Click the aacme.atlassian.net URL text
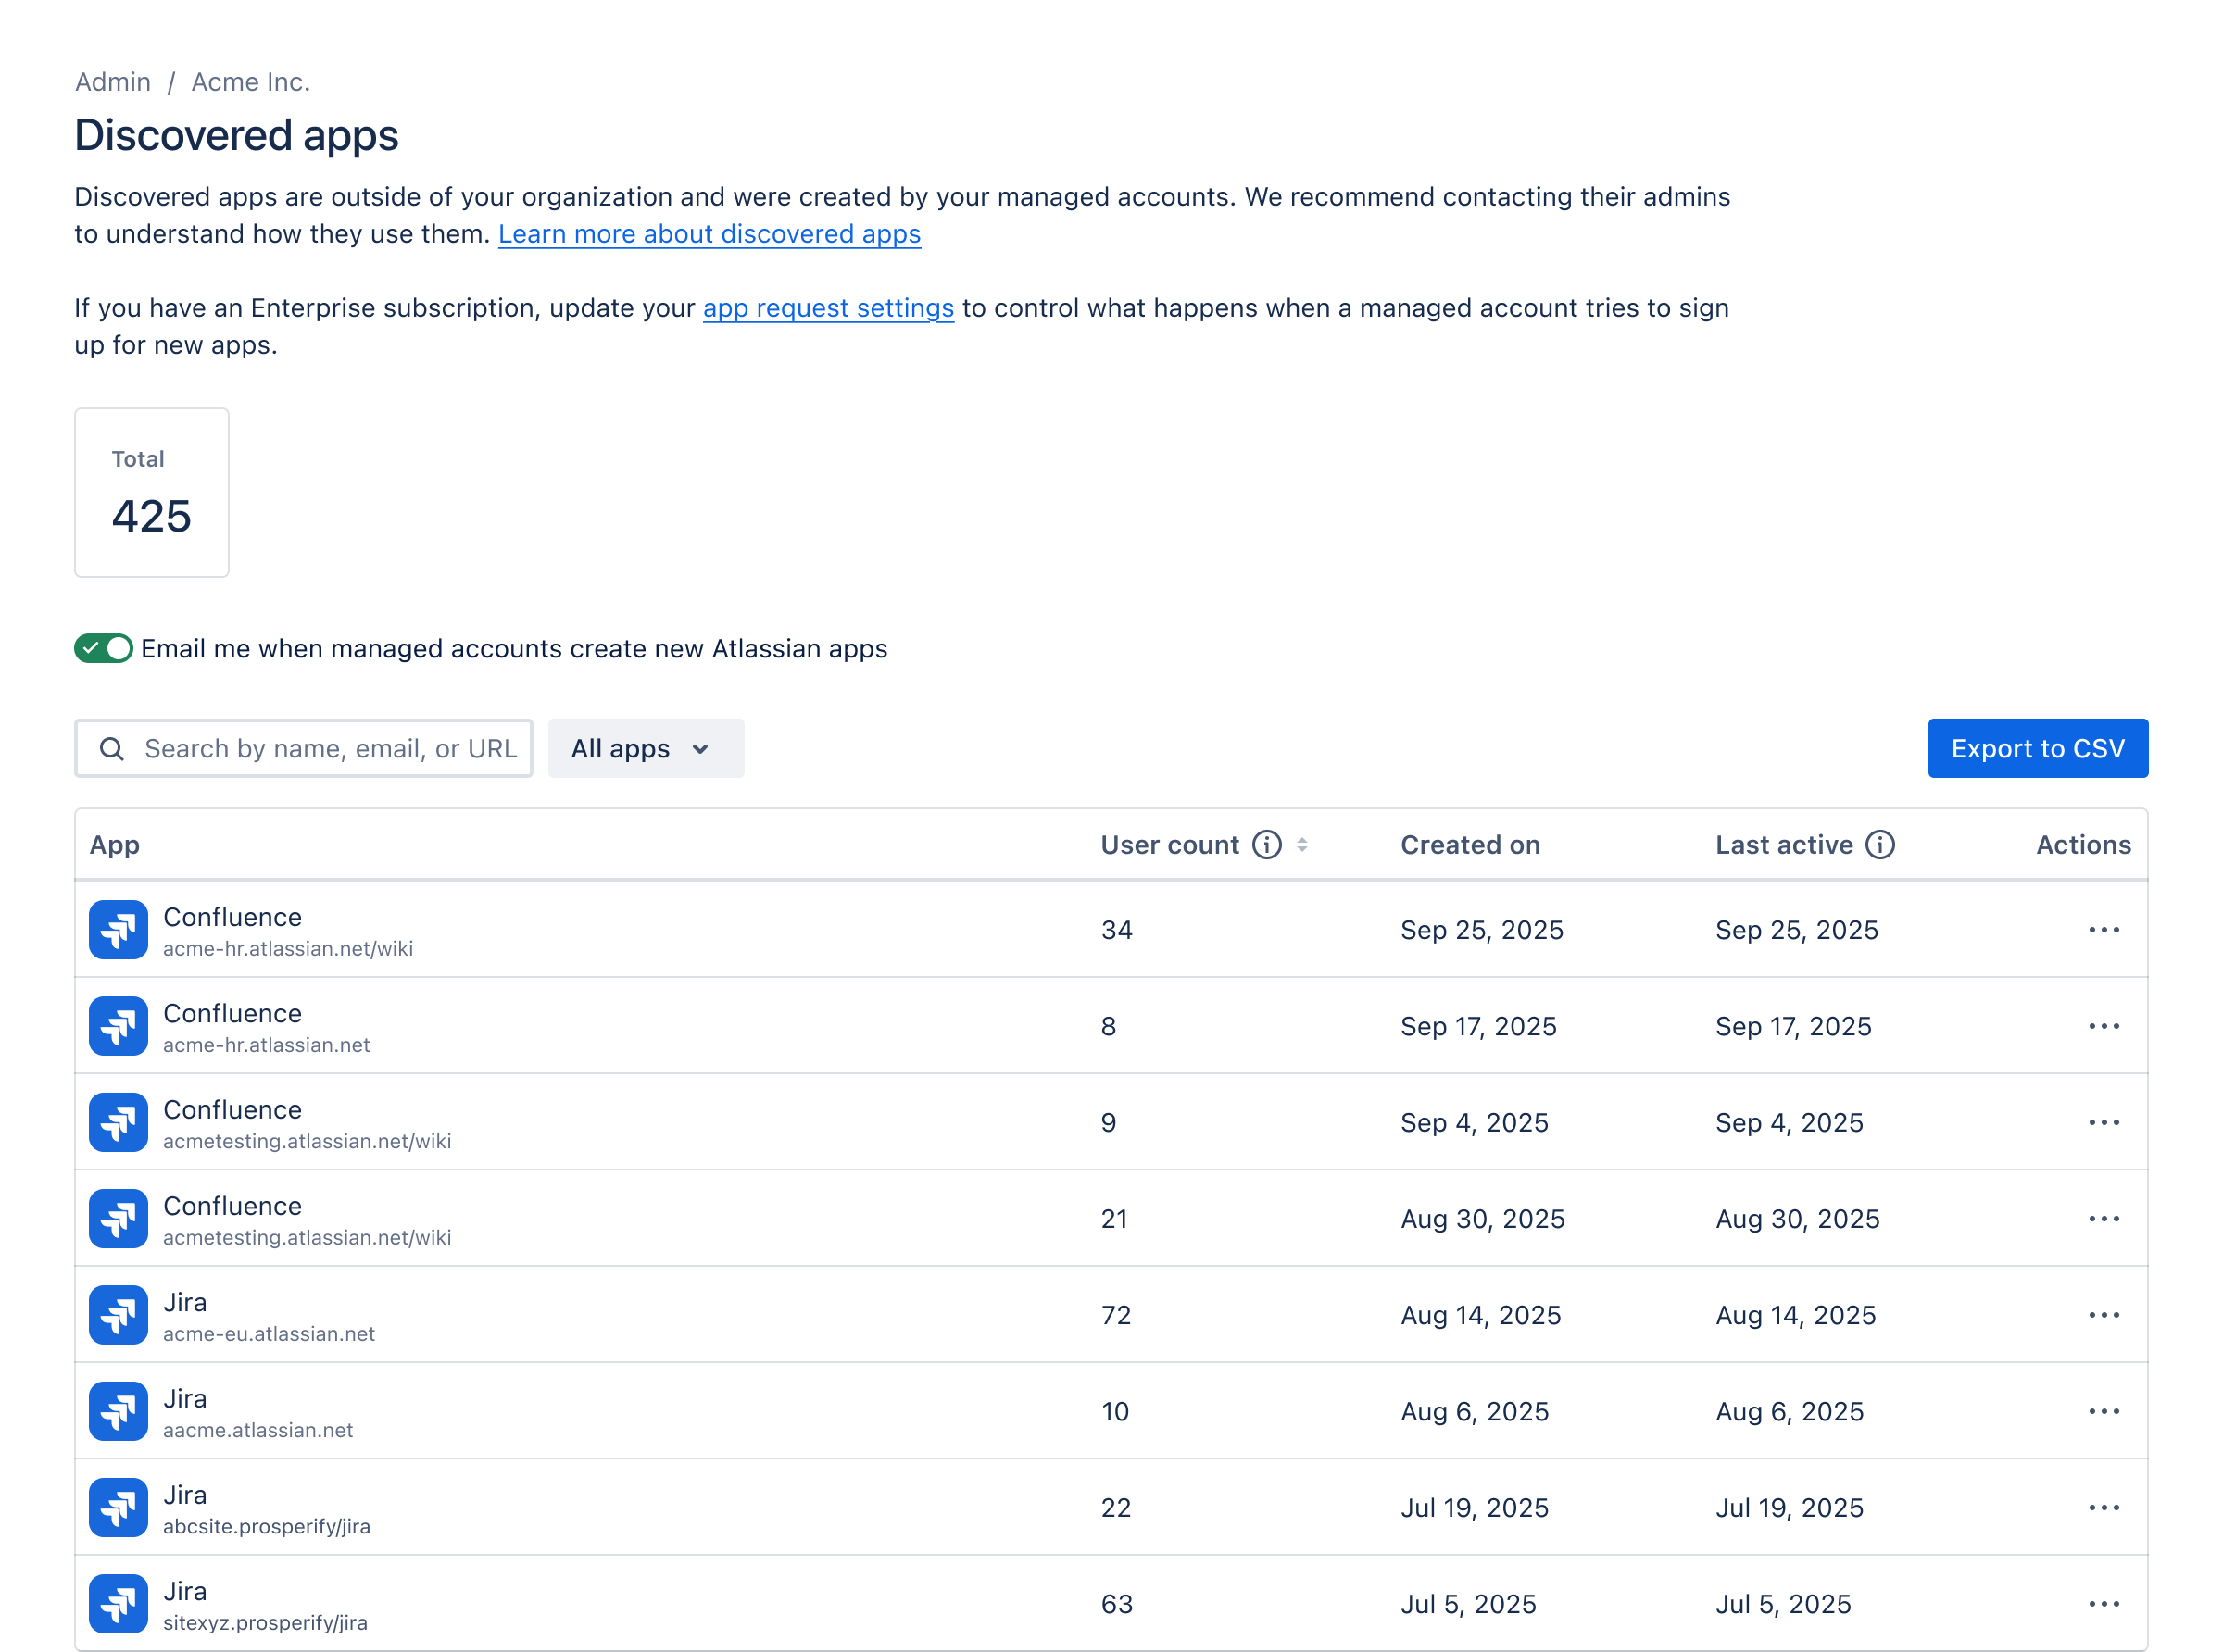The height and width of the screenshot is (1652, 2223). [x=258, y=1430]
